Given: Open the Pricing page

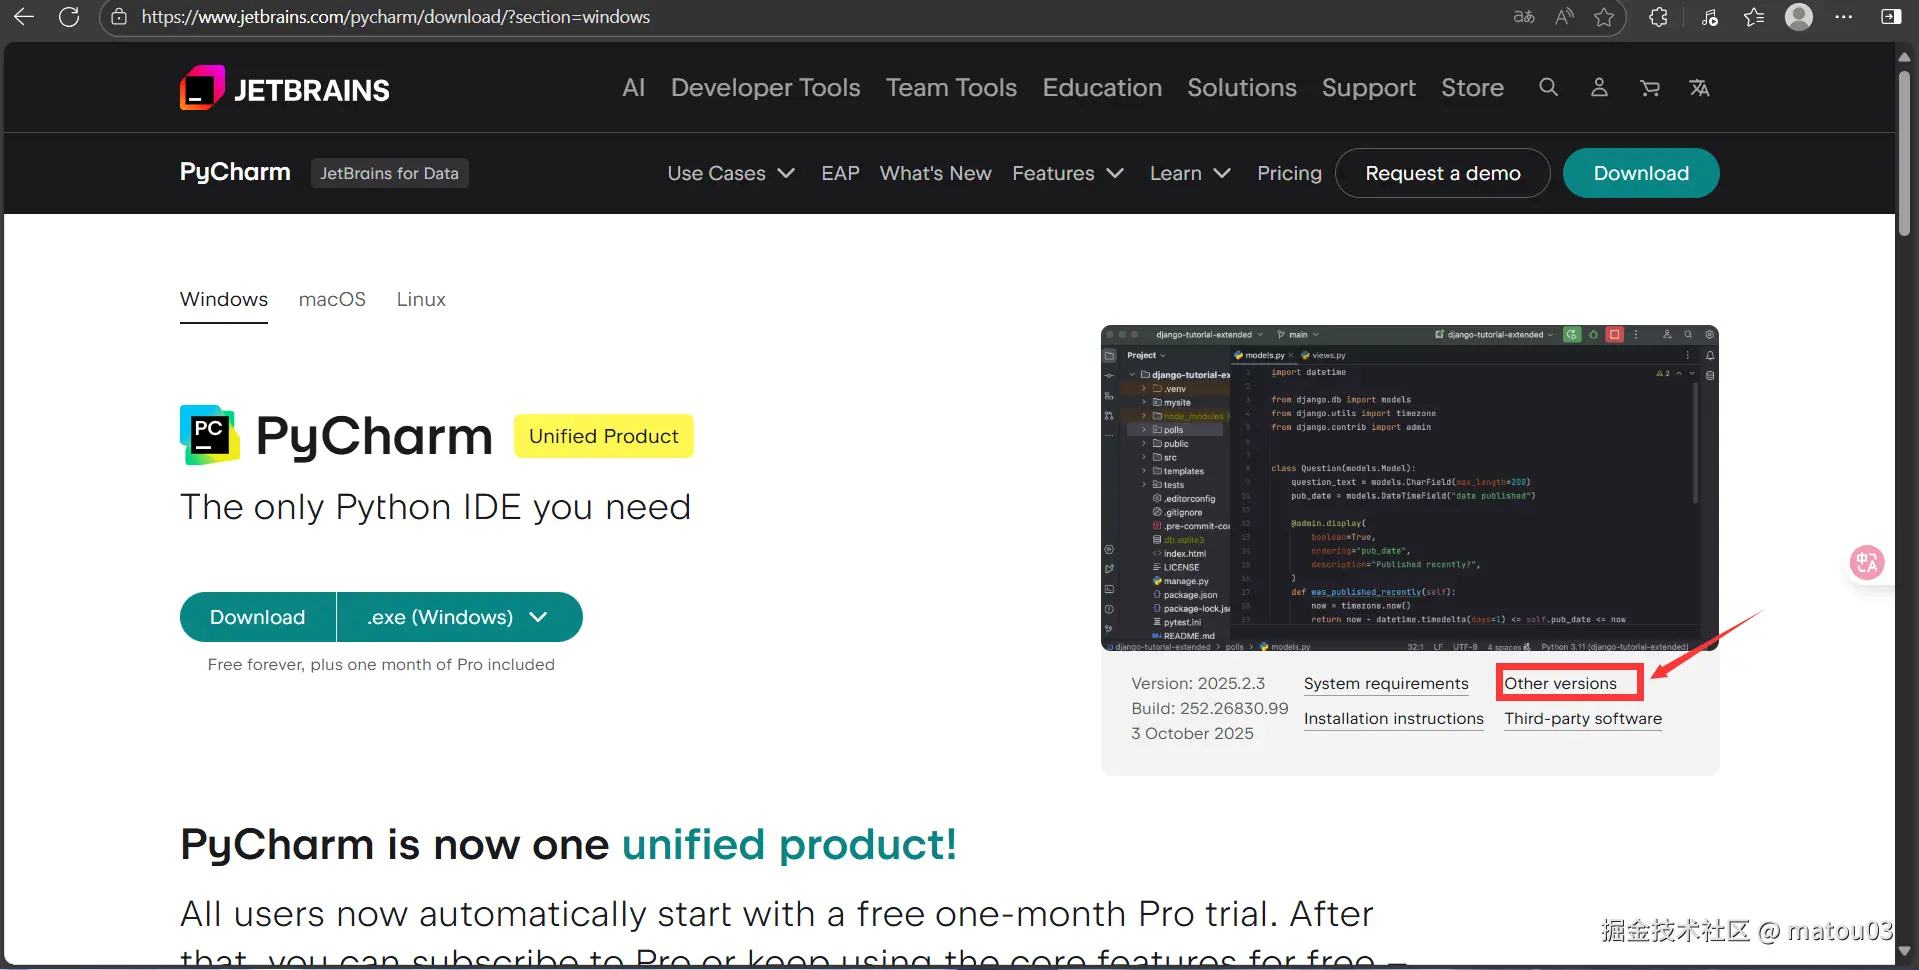Looking at the screenshot, I should (x=1289, y=173).
